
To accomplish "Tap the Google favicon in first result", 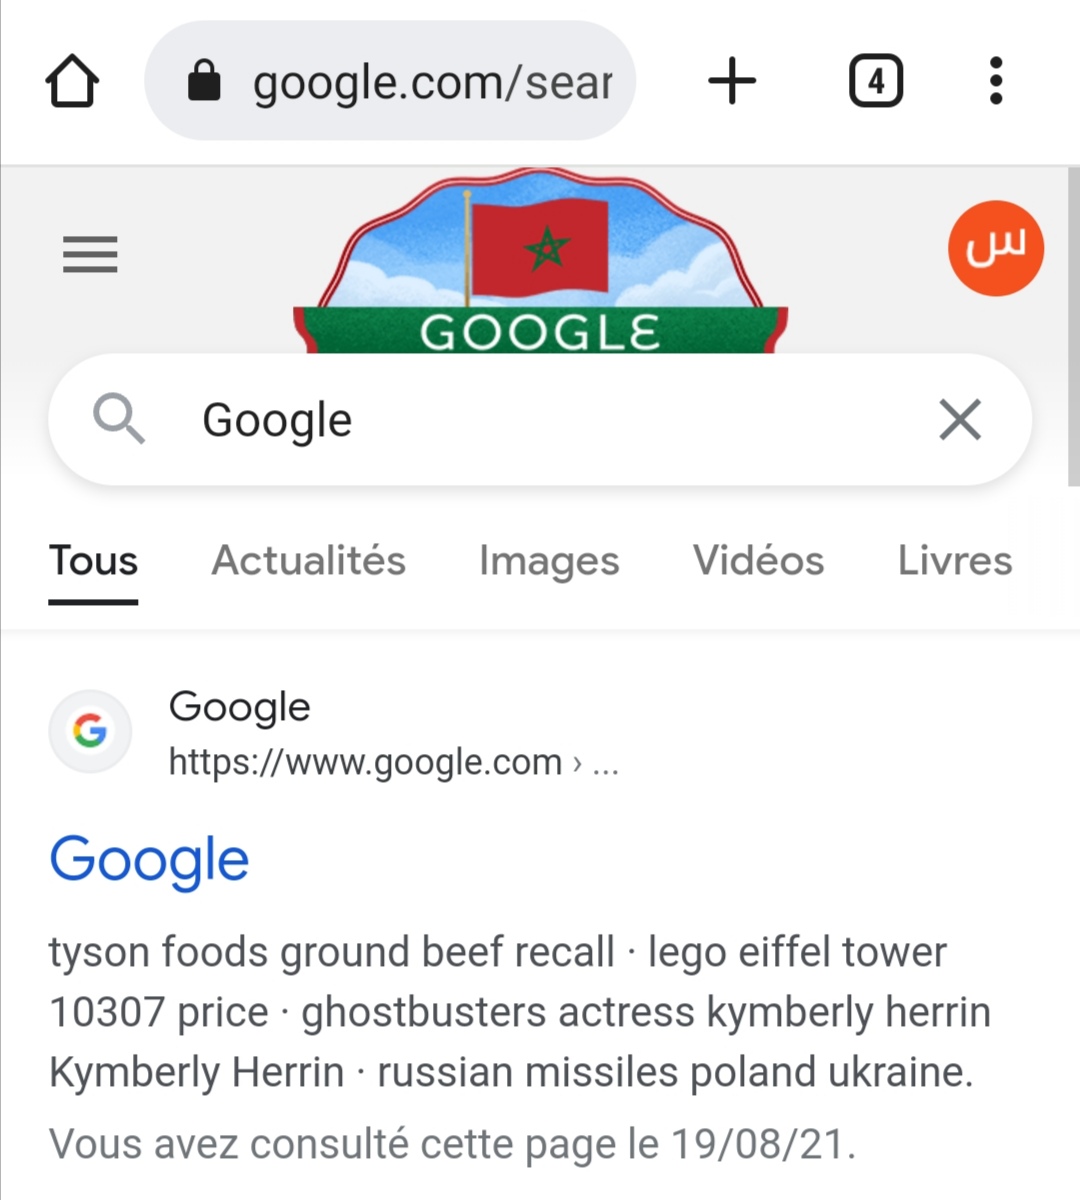I will pyautogui.click(x=90, y=731).
